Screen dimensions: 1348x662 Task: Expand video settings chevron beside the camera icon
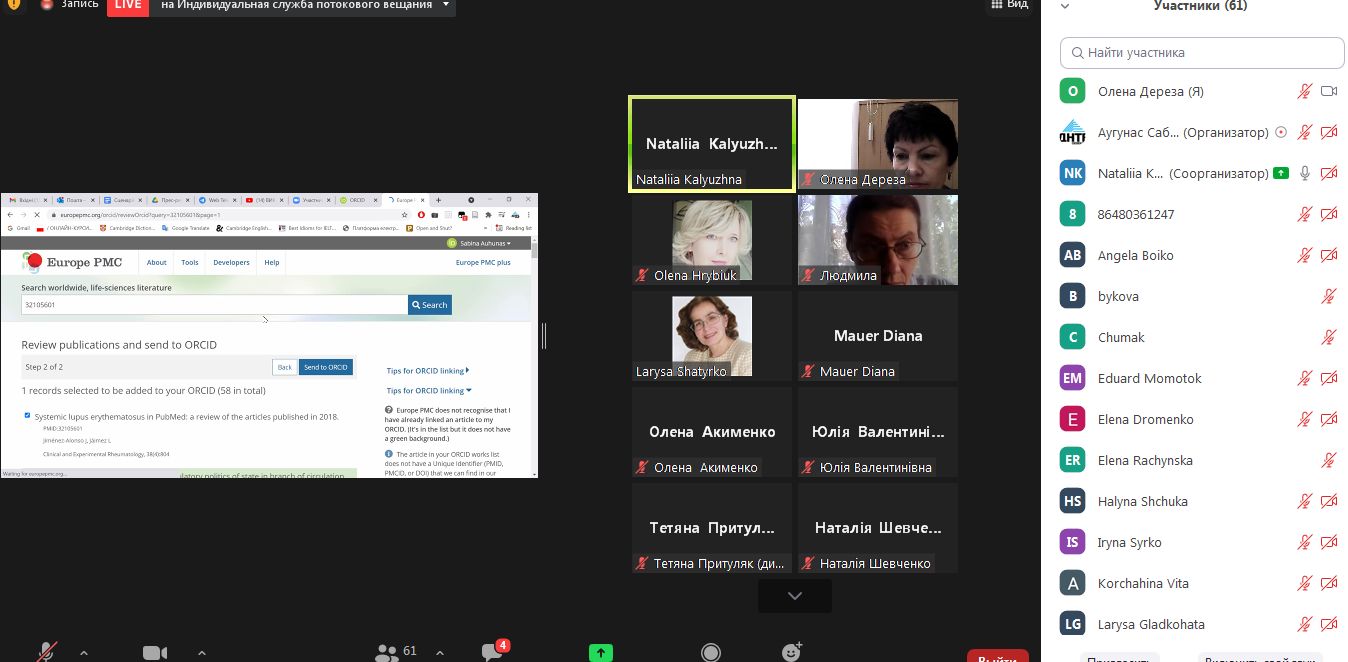(x=202, y=651)
